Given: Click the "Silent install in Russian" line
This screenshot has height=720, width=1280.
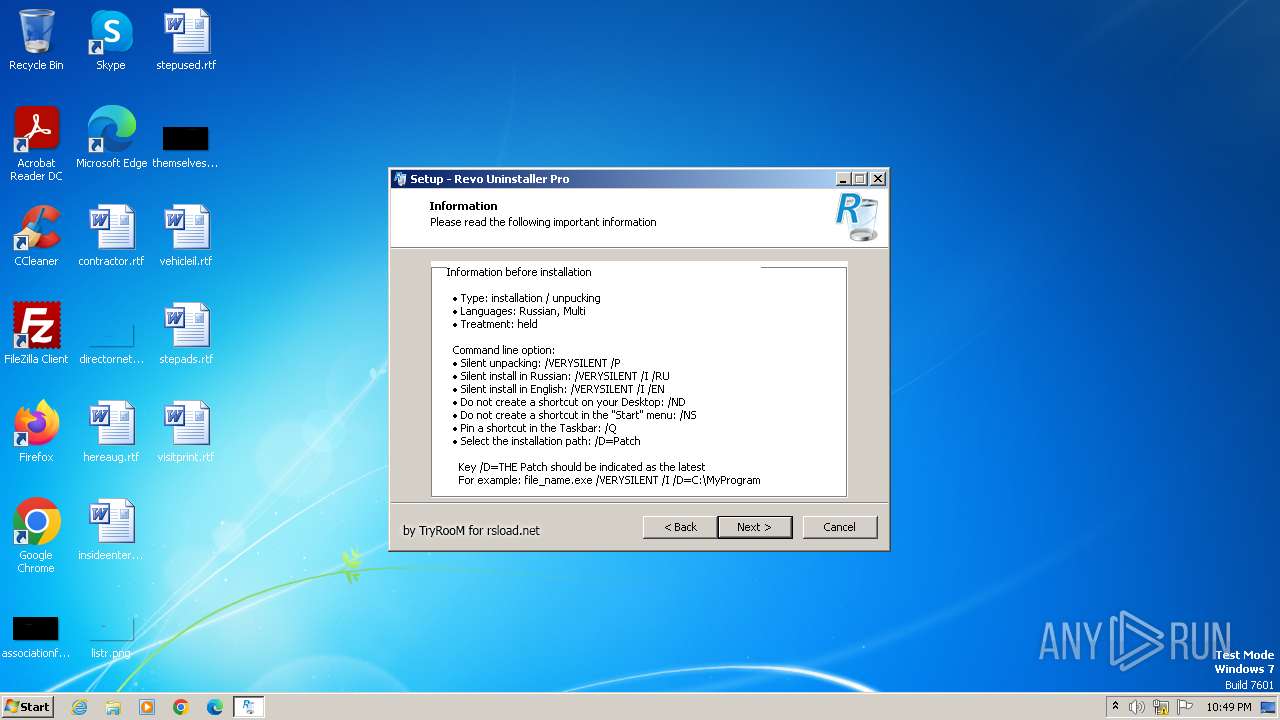Looking at the screenshot, I should [561, 376].
